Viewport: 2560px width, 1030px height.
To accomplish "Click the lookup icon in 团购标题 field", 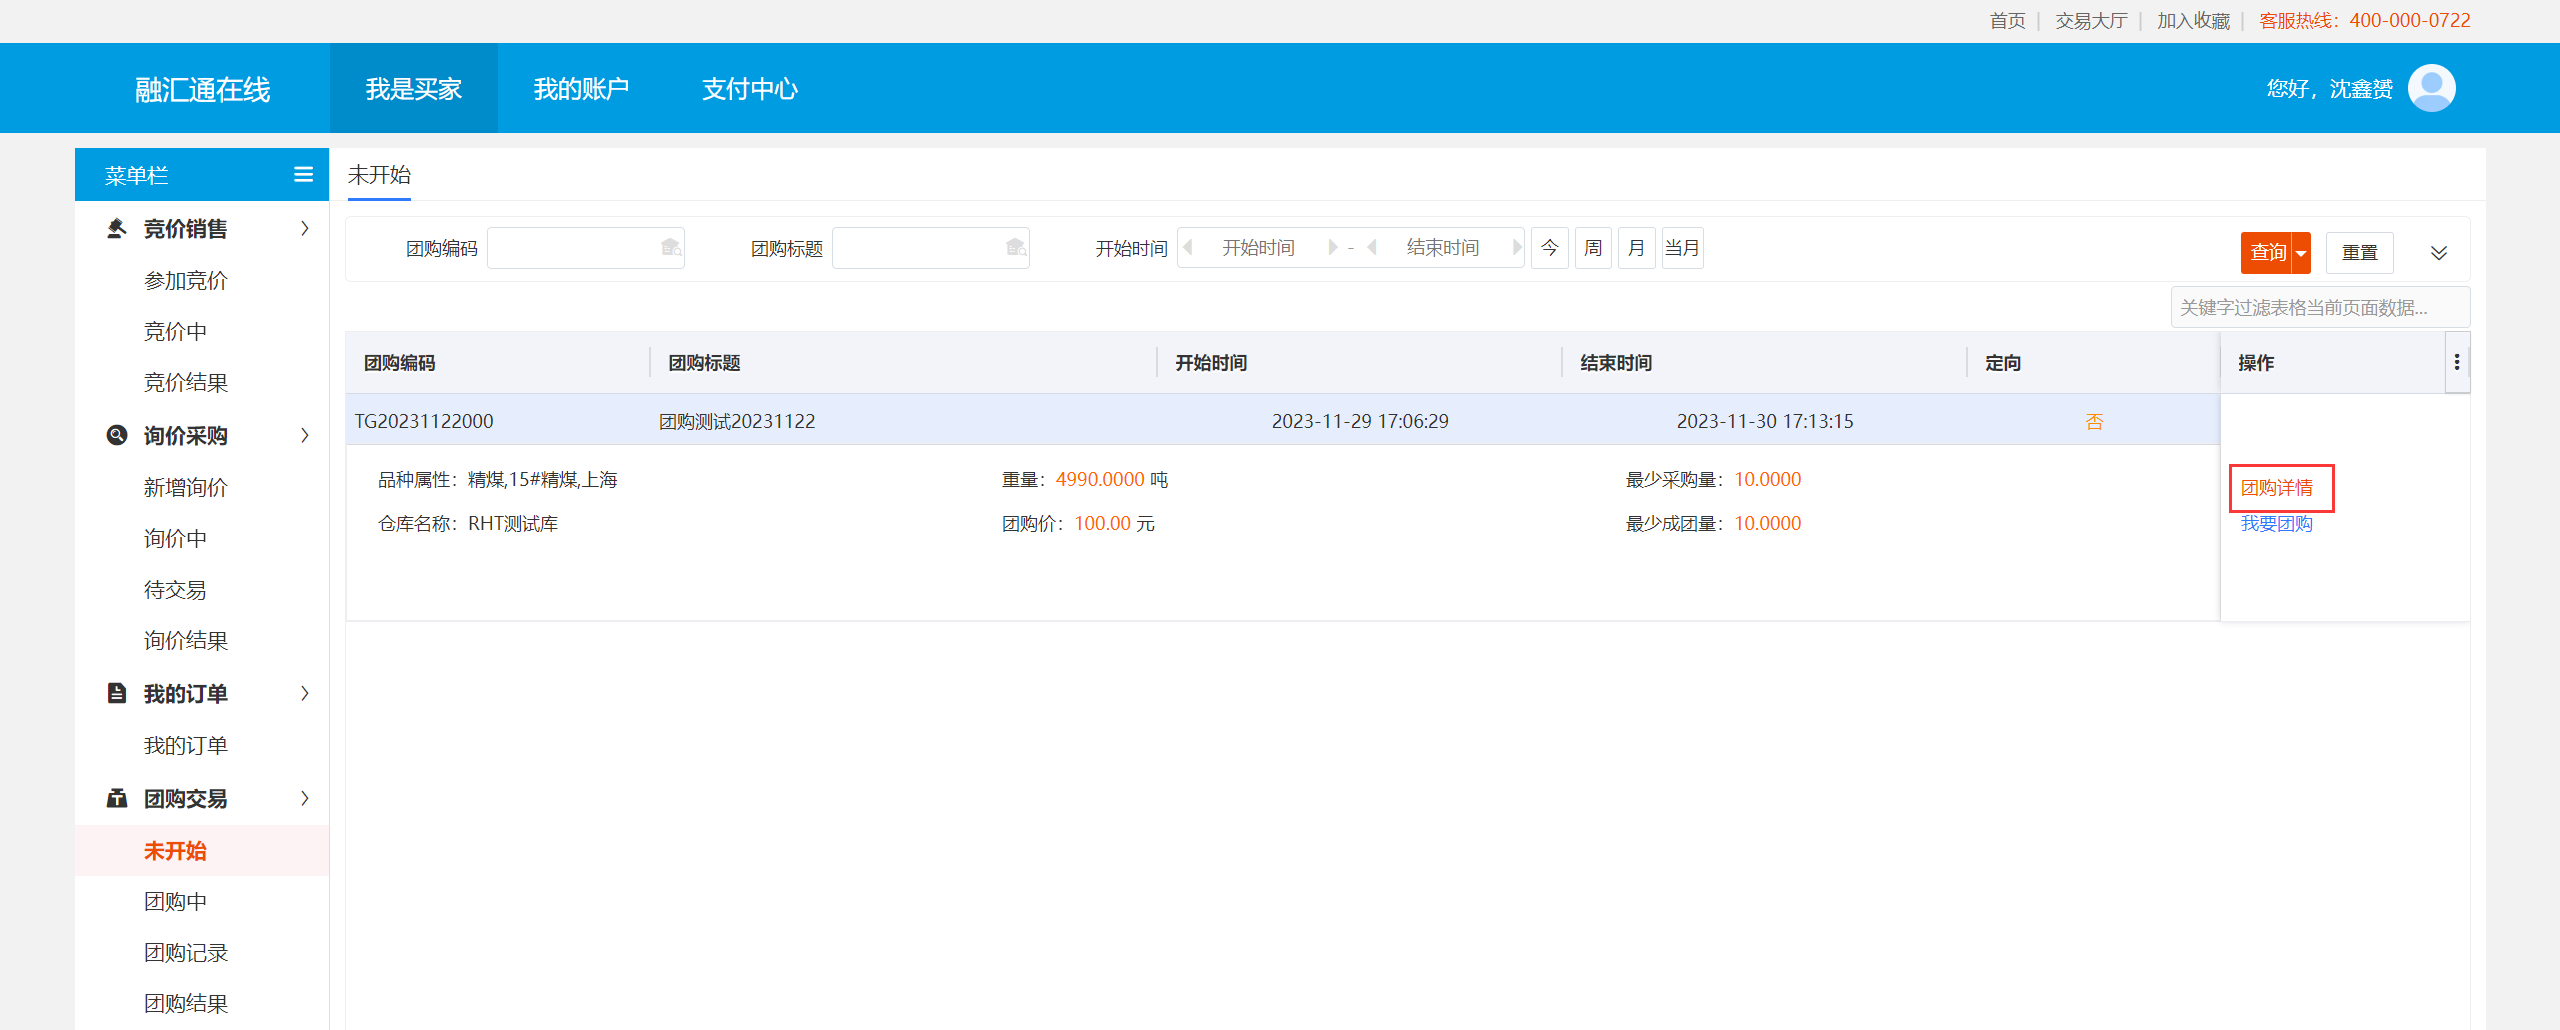I will point(1016,247).
